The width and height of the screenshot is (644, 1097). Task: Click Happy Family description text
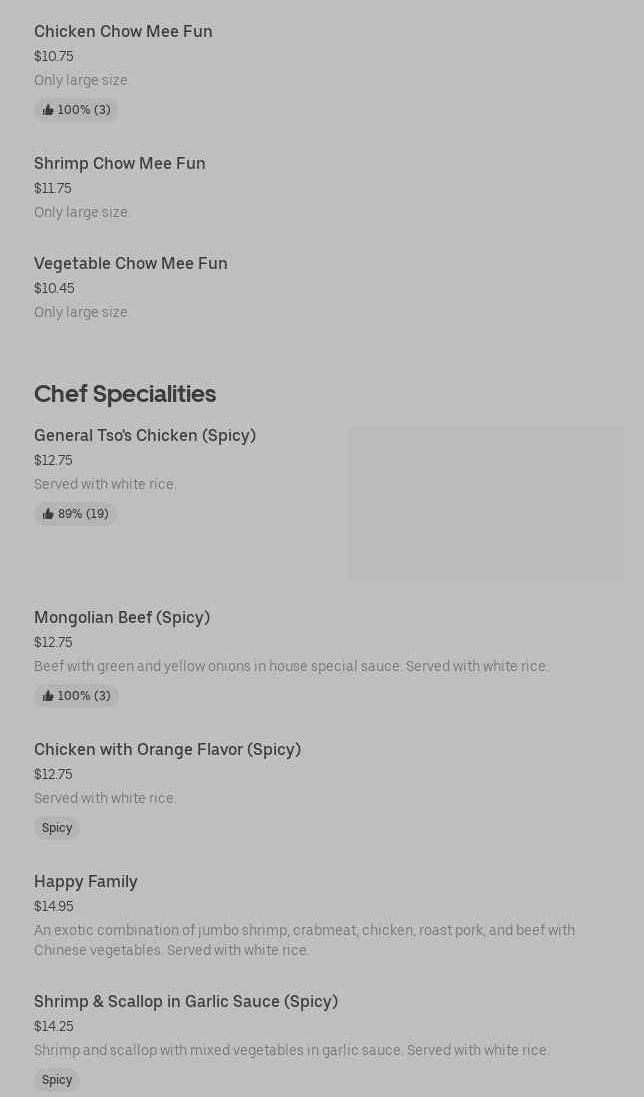click(304, 940)
